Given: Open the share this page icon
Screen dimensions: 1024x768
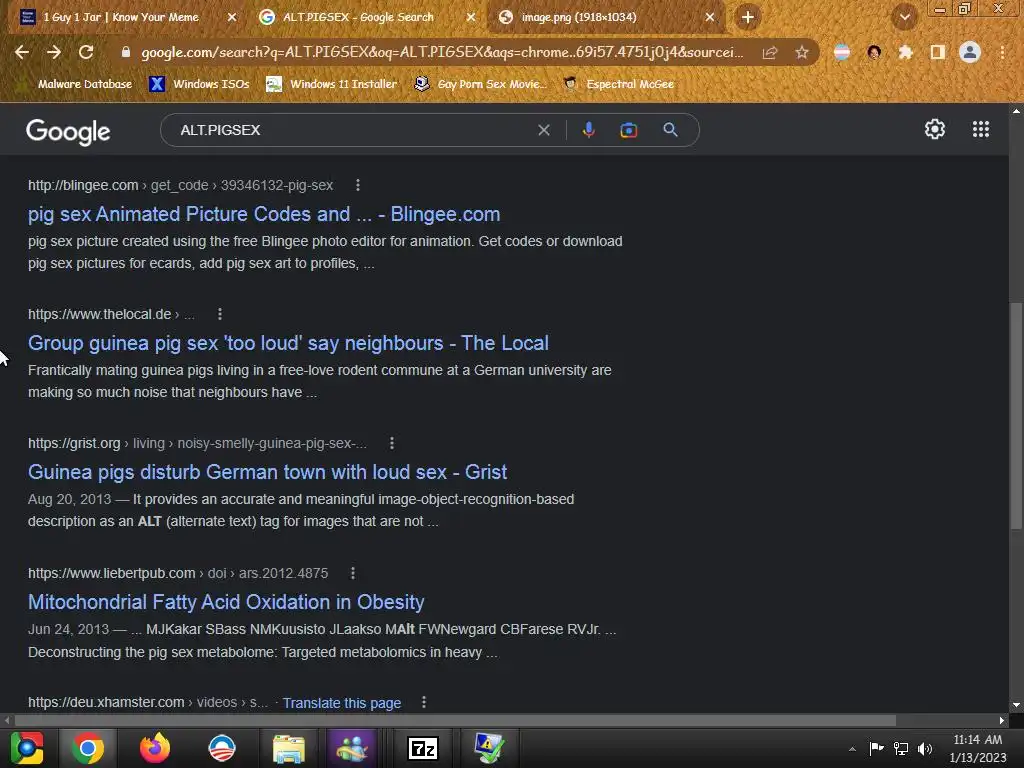Looking at the screenshot, I should pyautogui.click(x=770, y=52).
